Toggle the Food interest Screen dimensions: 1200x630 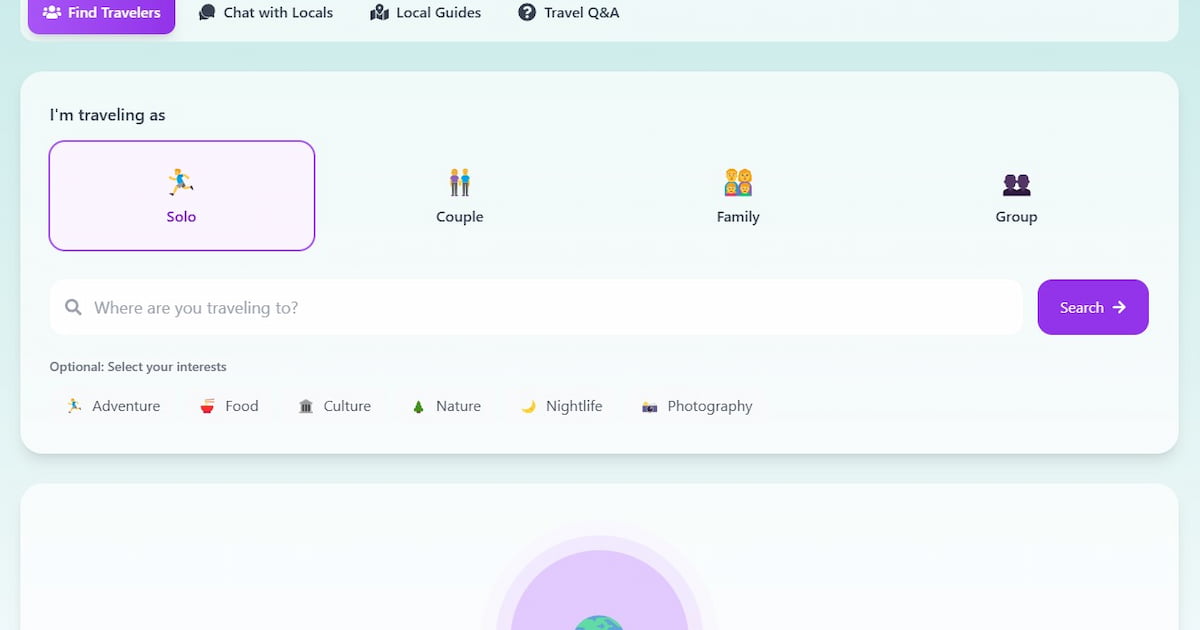(x=229, y=405)
